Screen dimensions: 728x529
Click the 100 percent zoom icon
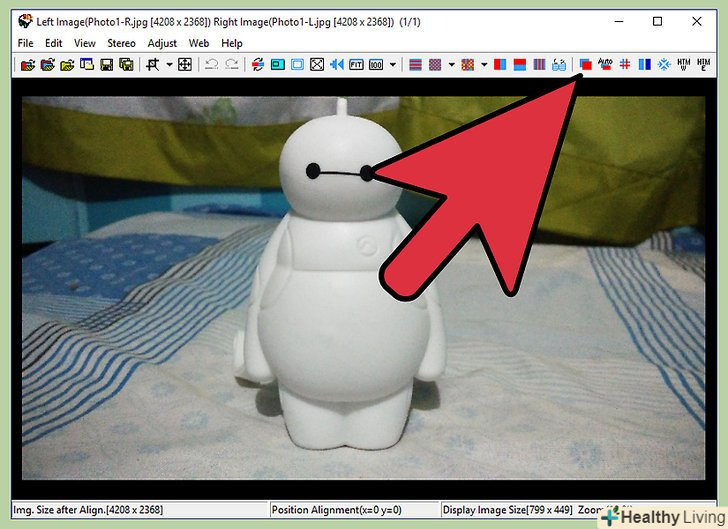point(376,65)
